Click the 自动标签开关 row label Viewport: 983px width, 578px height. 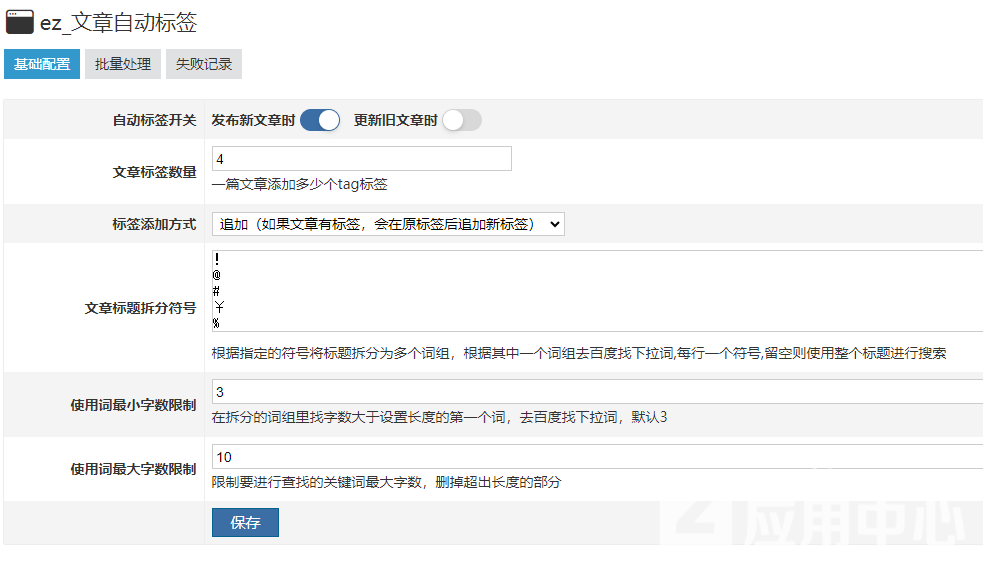(x=154, y=120)
